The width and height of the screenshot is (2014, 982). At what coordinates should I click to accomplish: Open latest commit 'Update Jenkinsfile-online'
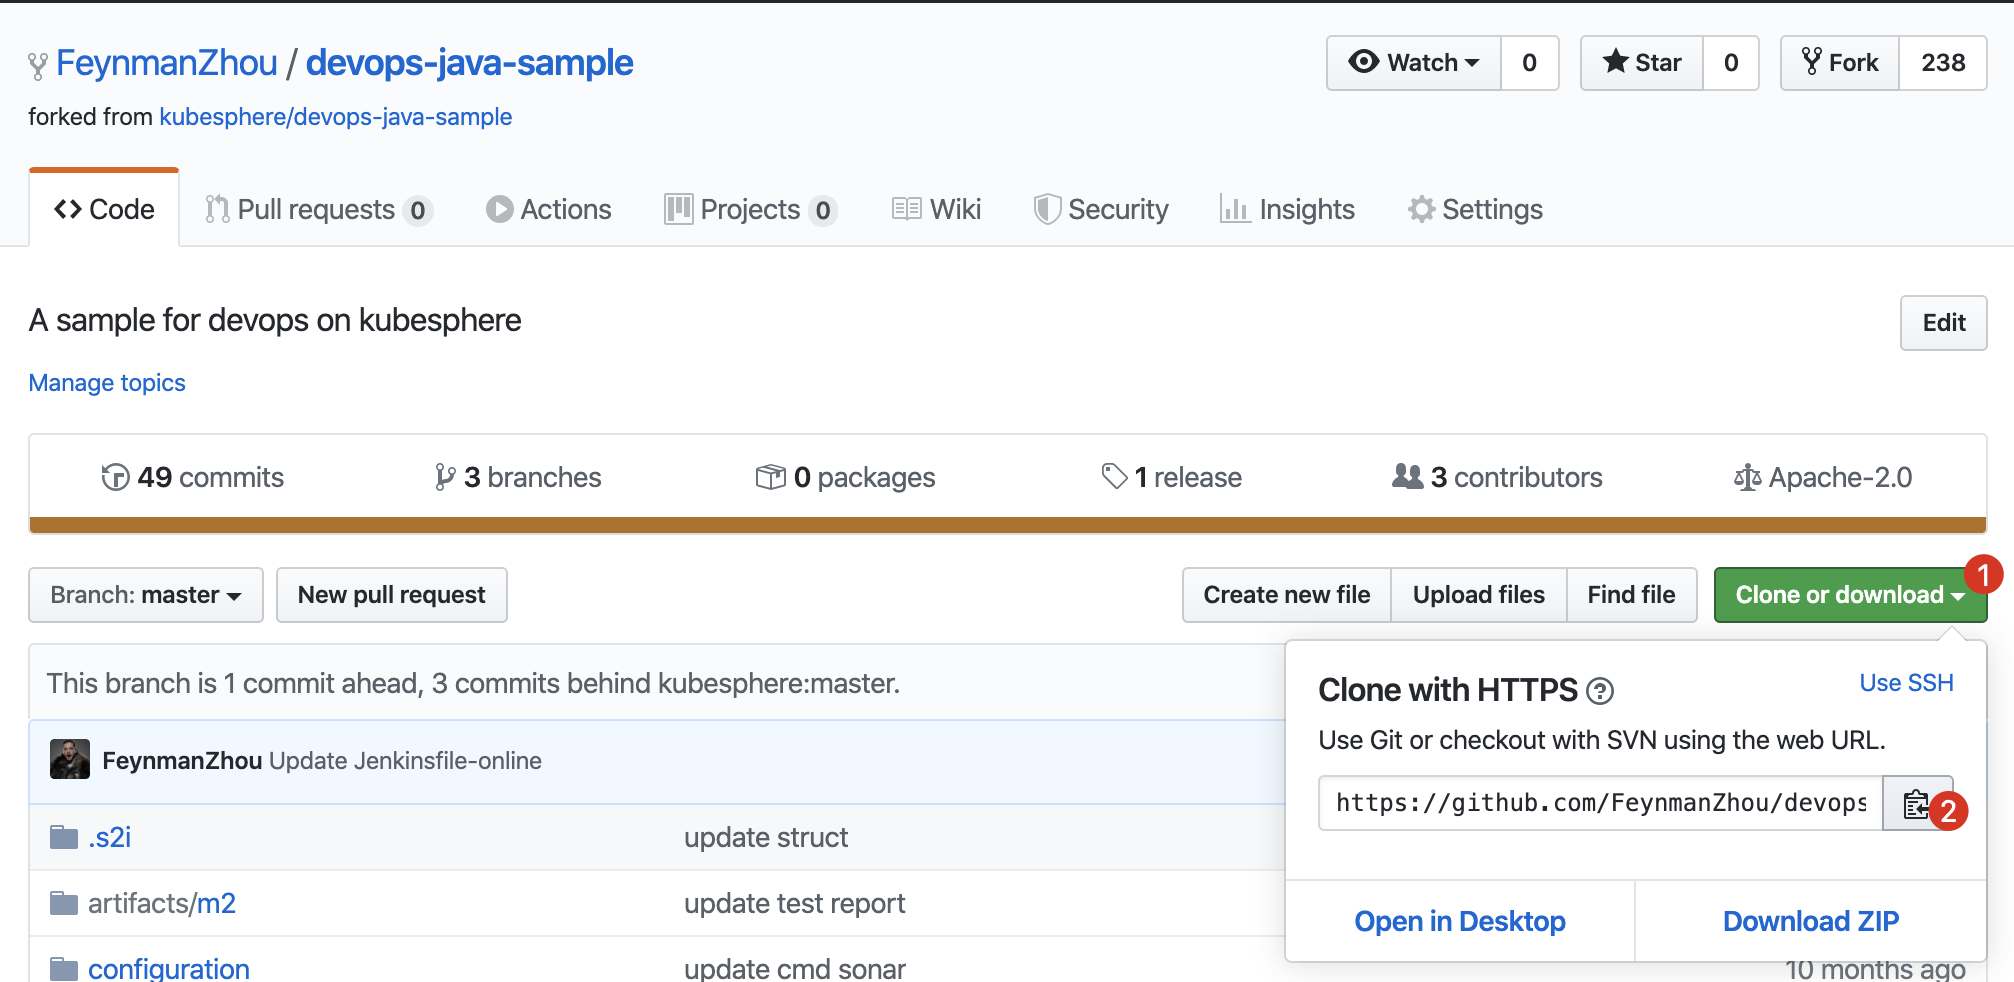pyautogui.click(x=405, y=761)
